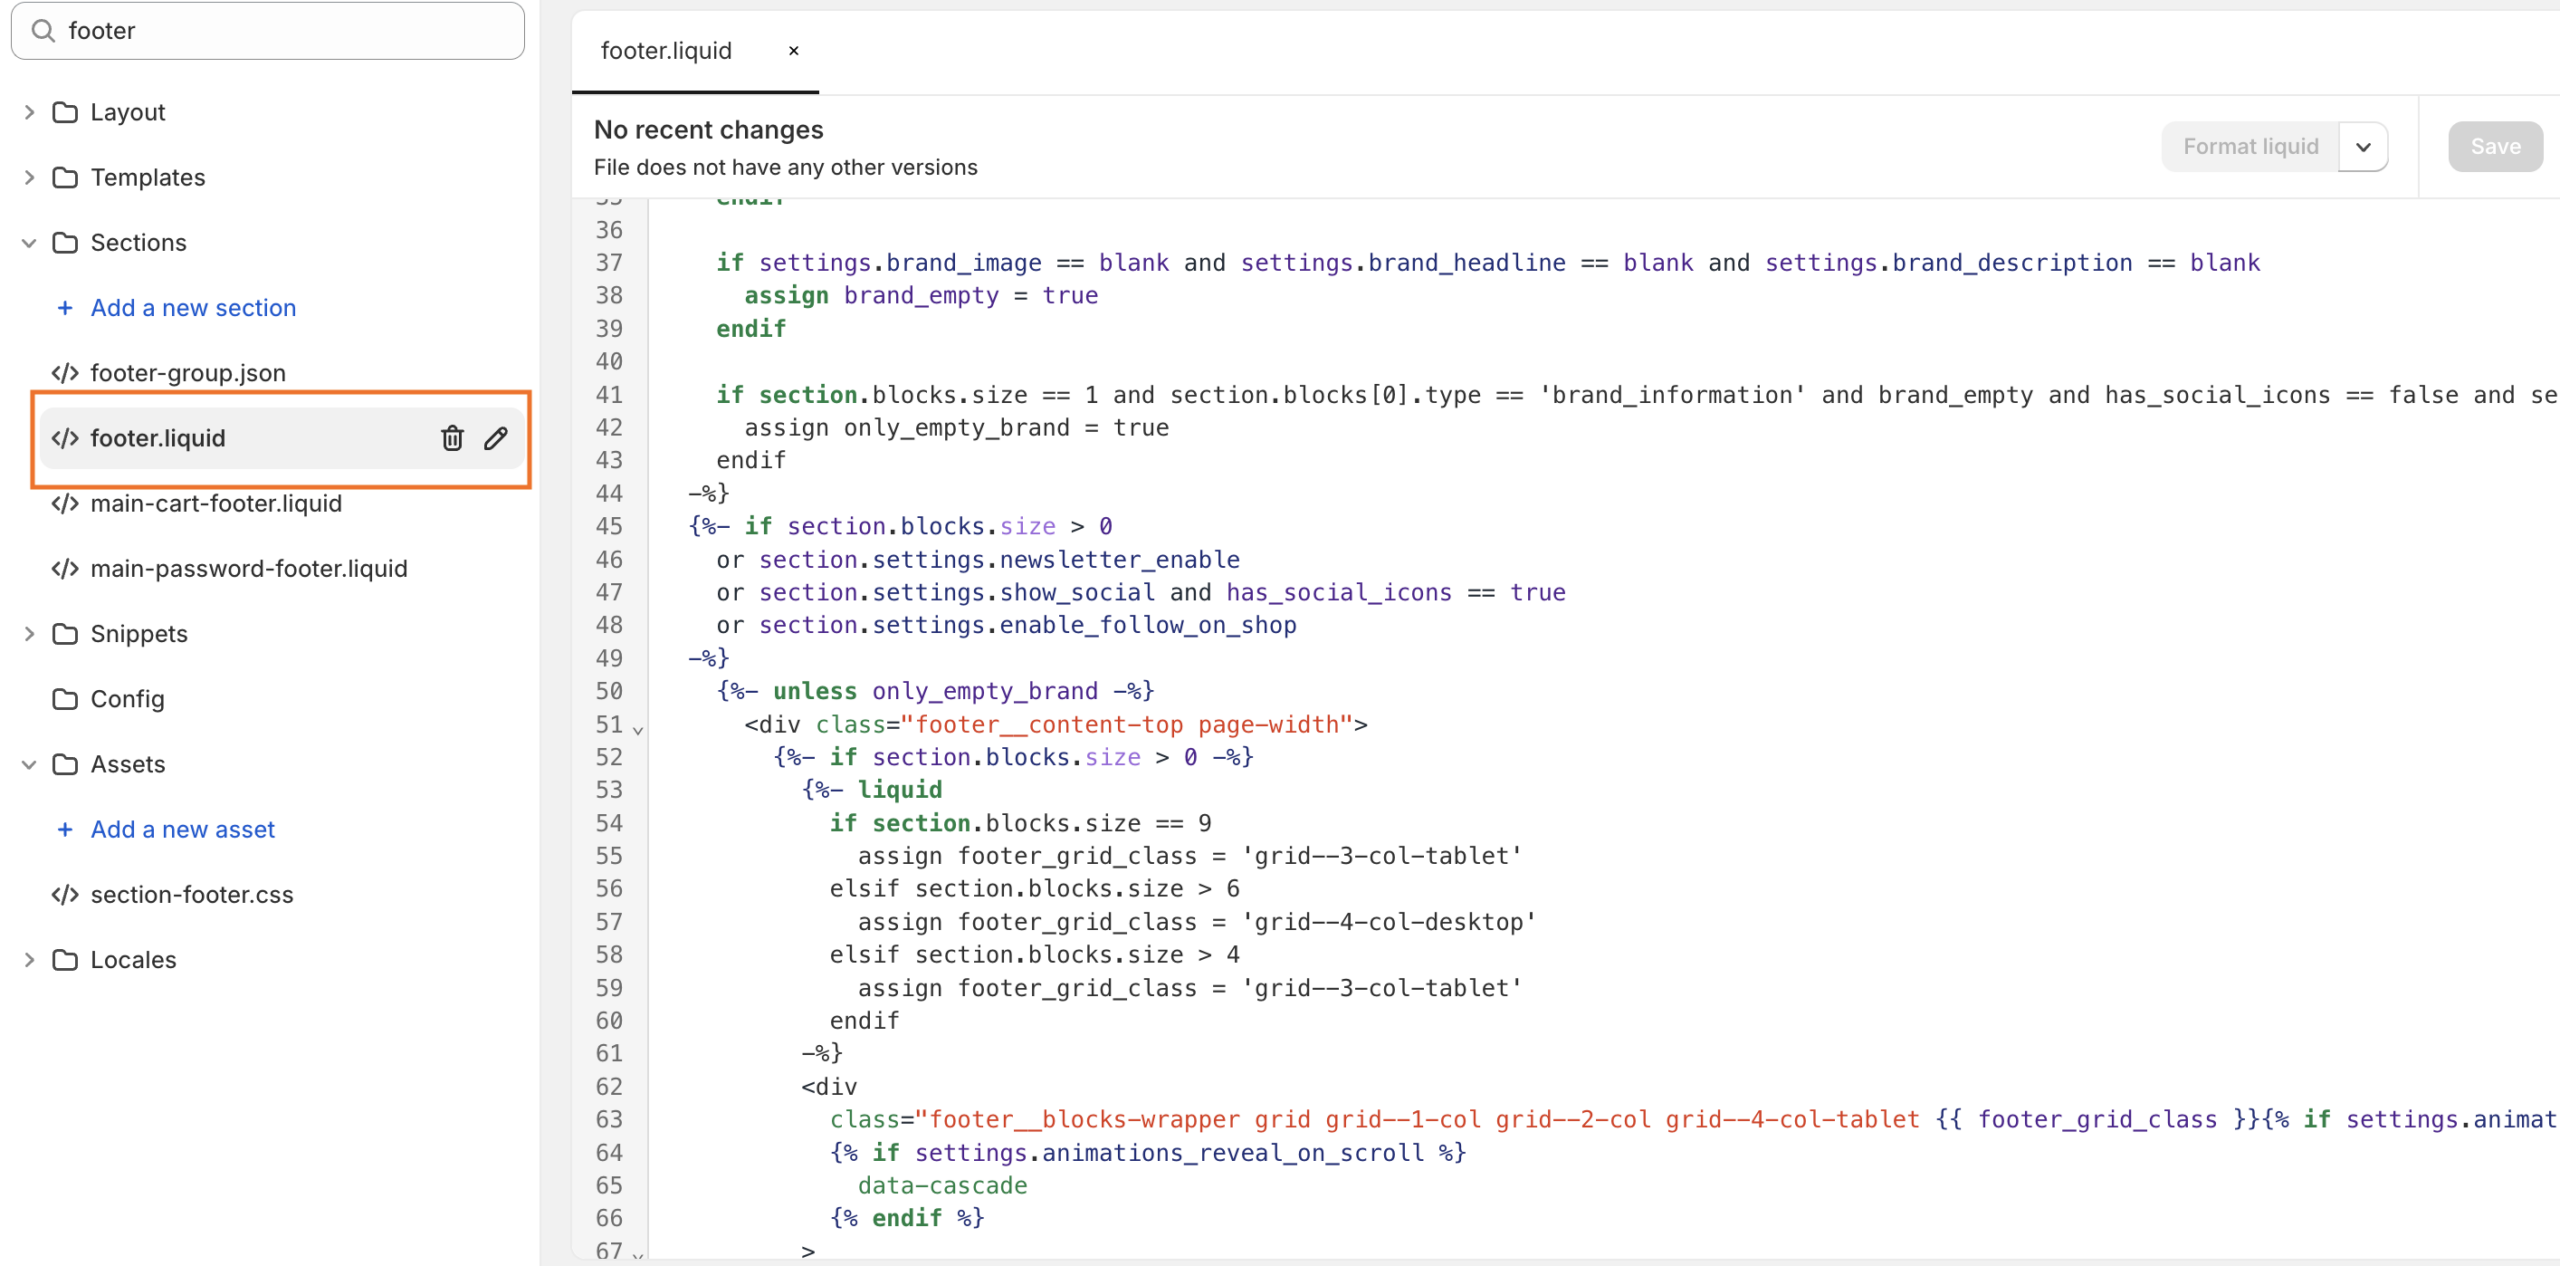The height and width of the screenshot is (1266, 2560).
Task: Click the Assets folder icon
Action: coord(65,764)
